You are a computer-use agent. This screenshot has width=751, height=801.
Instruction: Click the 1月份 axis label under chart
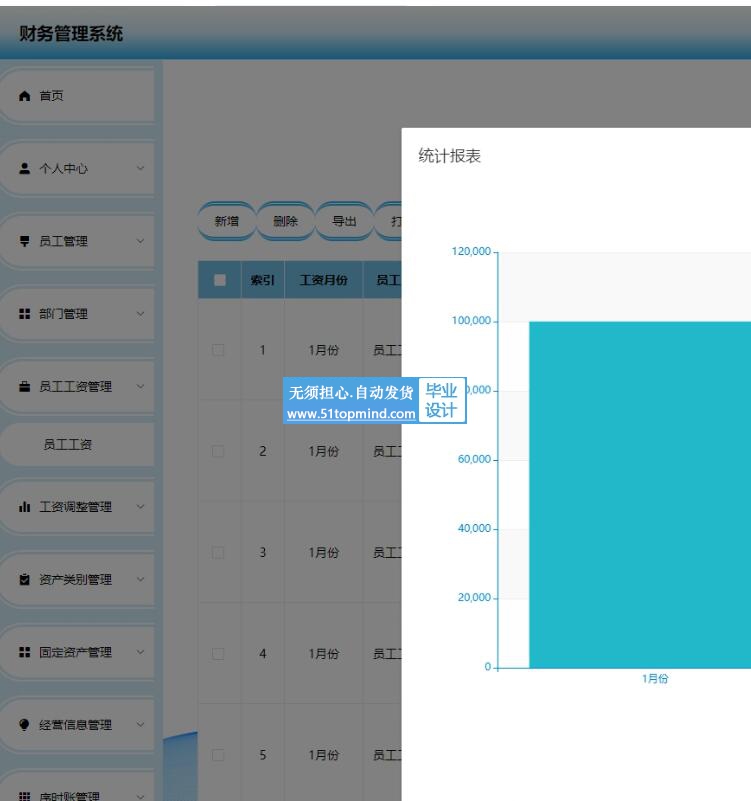[x=655, y=678]
